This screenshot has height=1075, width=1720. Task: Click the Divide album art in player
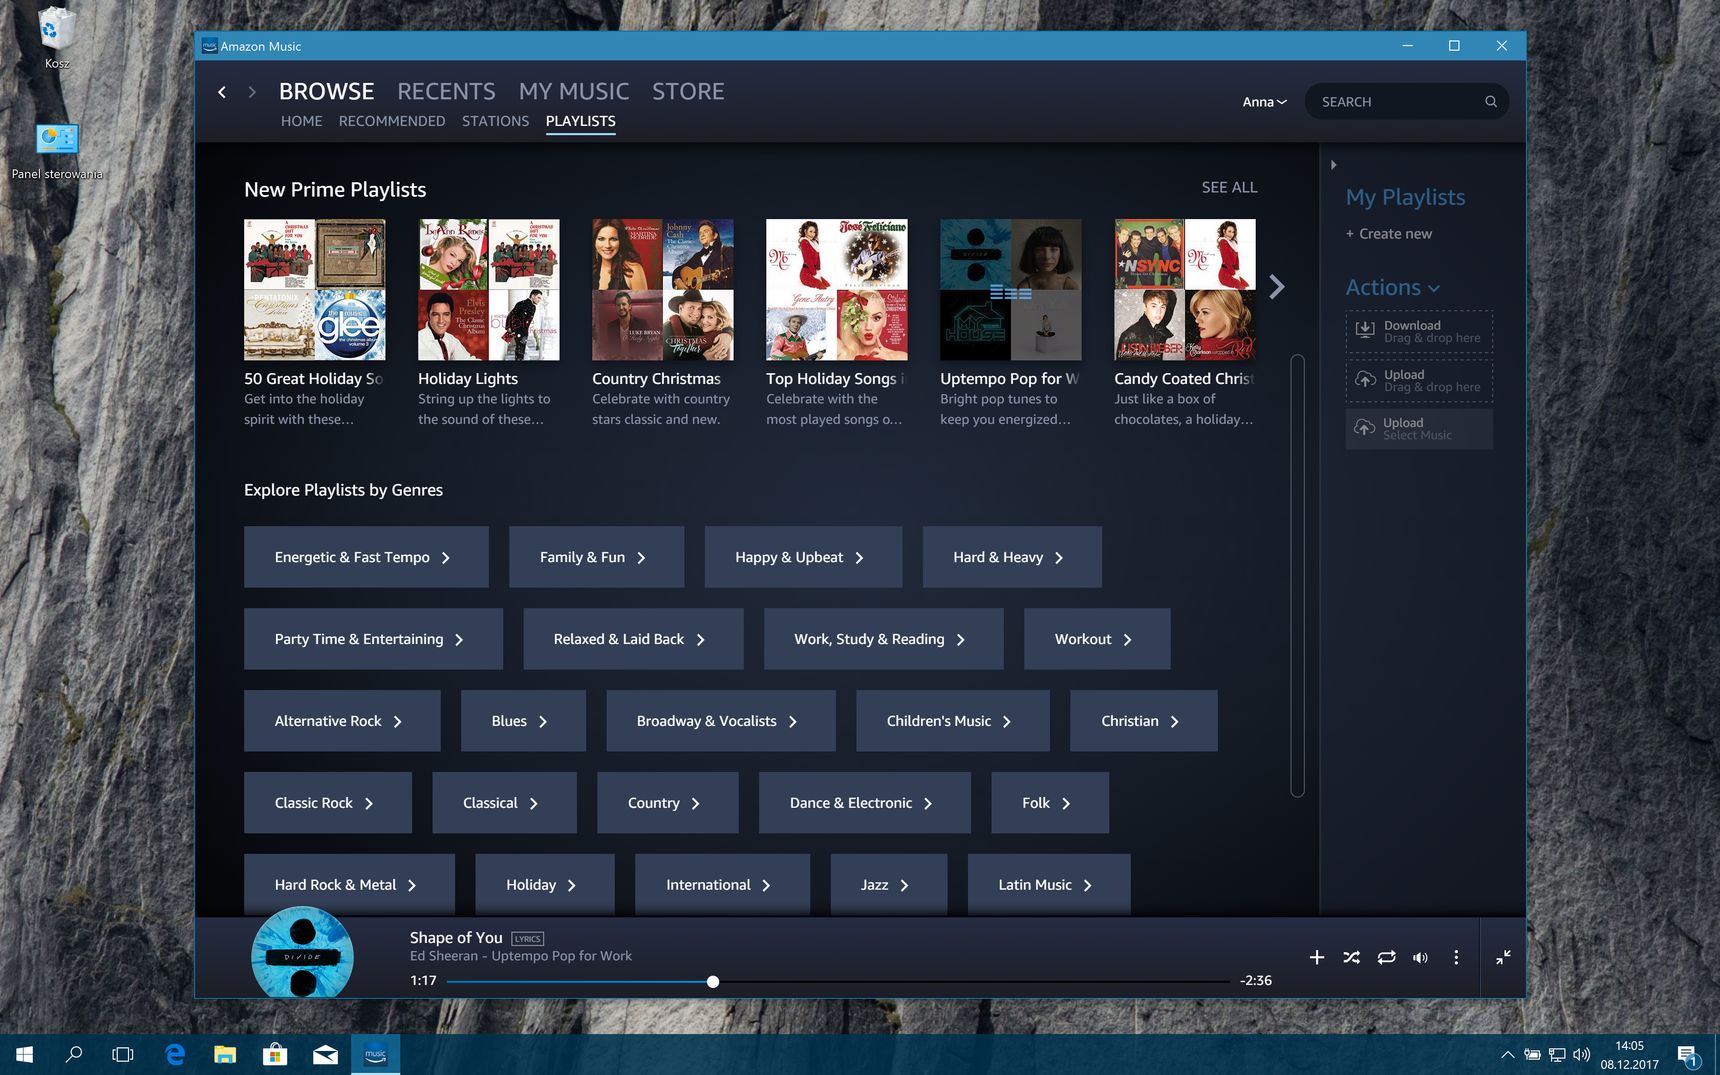pos(302,953)
